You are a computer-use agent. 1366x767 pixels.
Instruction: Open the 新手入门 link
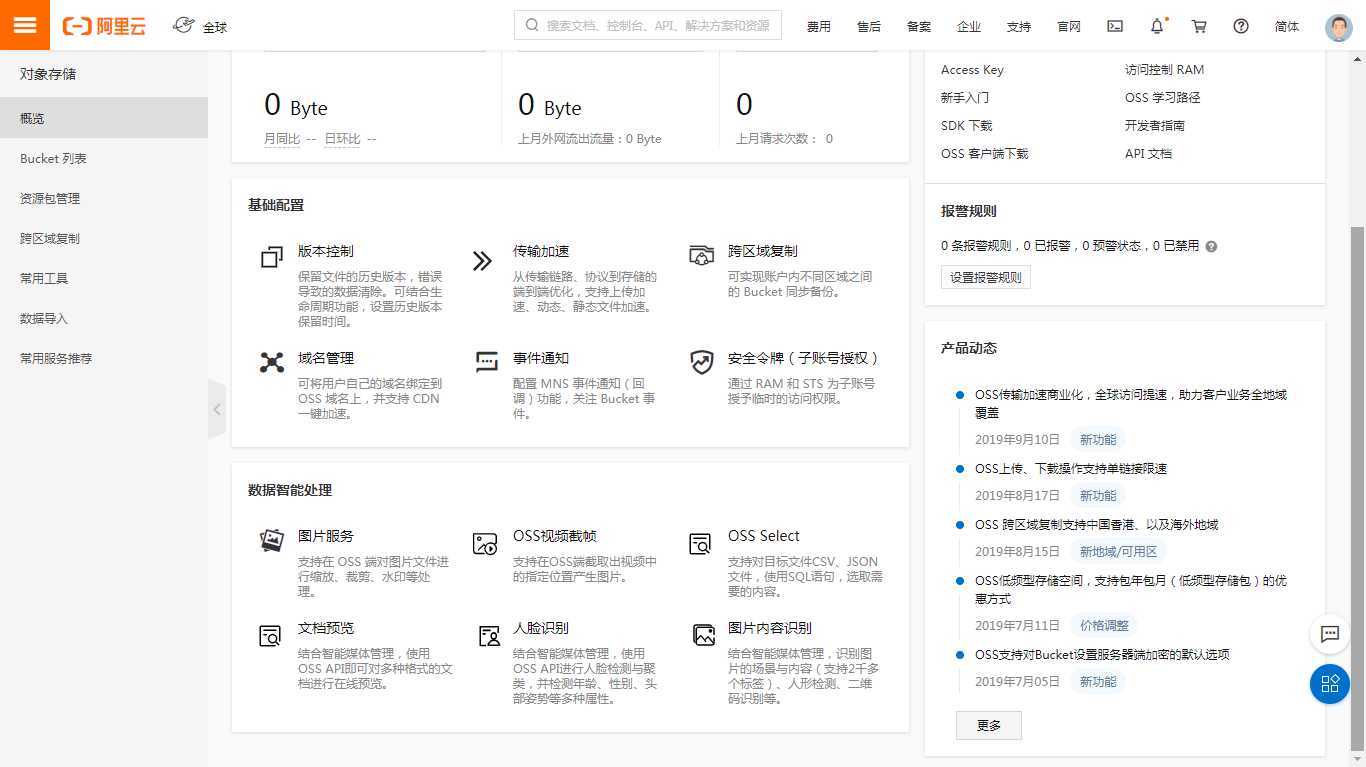(x=965, y=98)
